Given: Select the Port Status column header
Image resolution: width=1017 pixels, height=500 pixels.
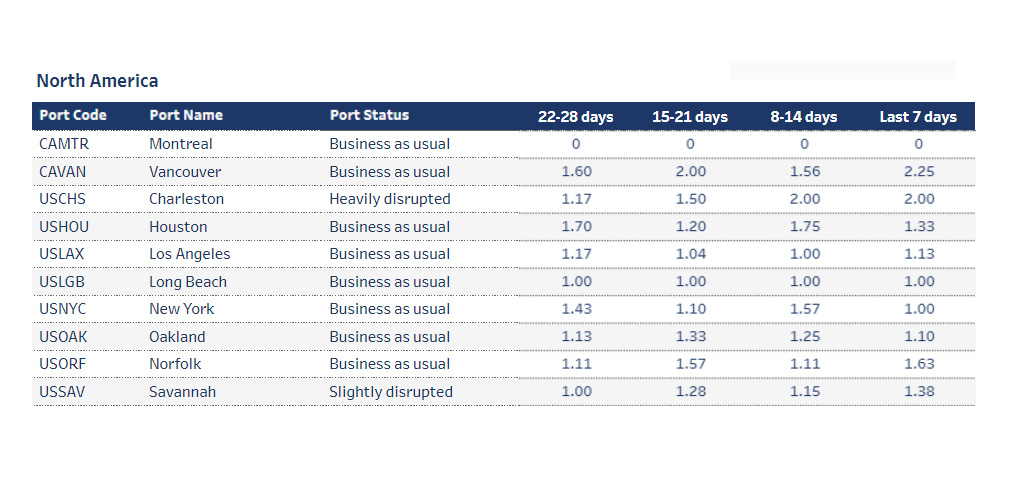Looking at the screenshot, I should tap(369, 115).
